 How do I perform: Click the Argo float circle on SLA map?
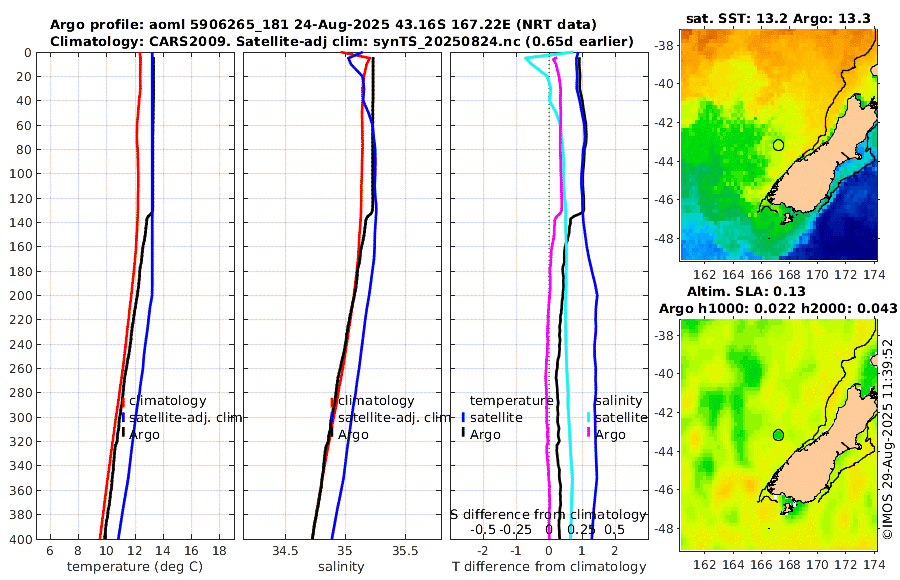coord(778,435)
